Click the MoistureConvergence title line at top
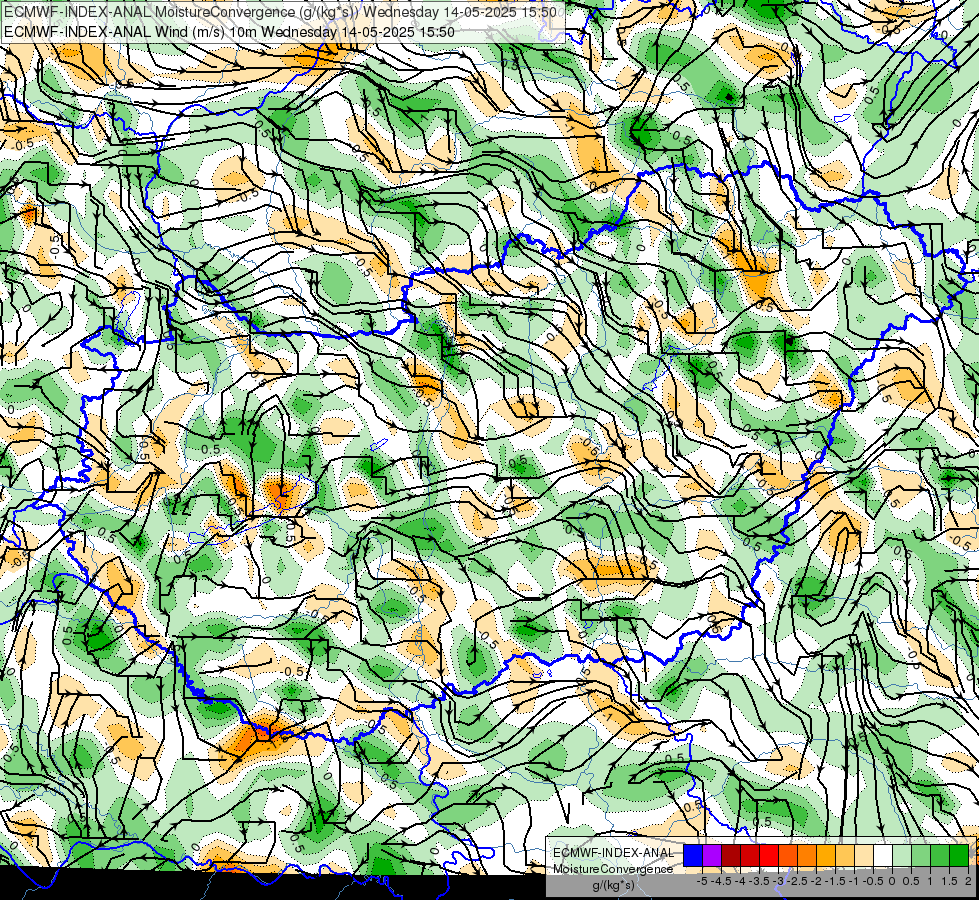Image resolution: width=979 pixels, height=900 pixels. 280,12
